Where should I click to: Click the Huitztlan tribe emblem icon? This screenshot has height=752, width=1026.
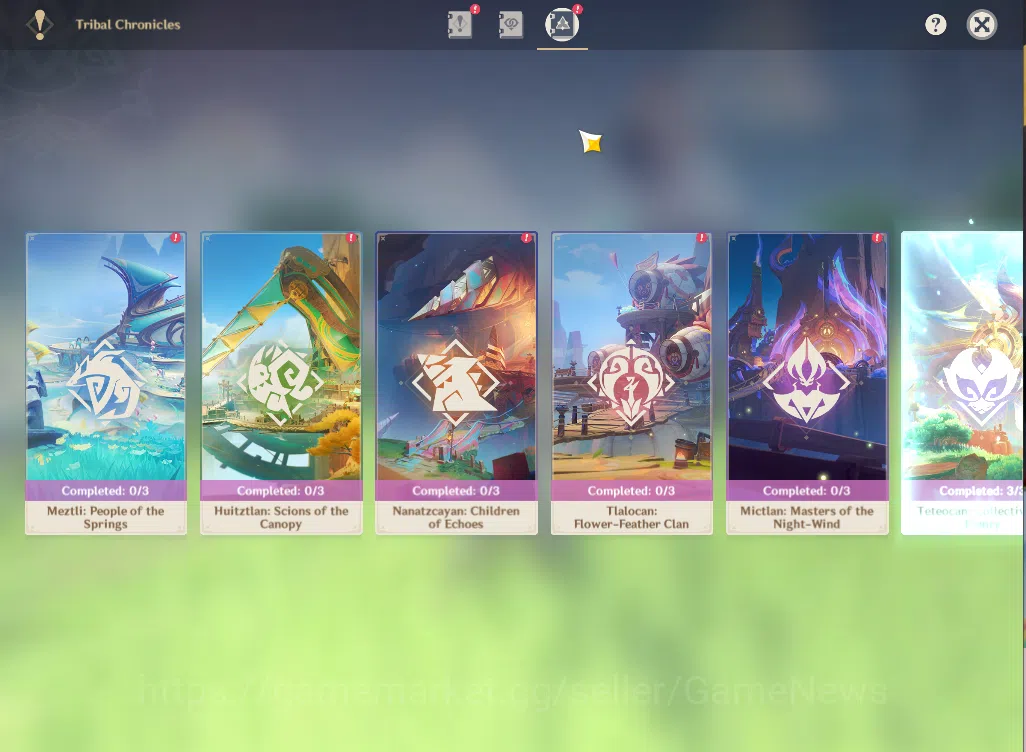click(280, 383)
